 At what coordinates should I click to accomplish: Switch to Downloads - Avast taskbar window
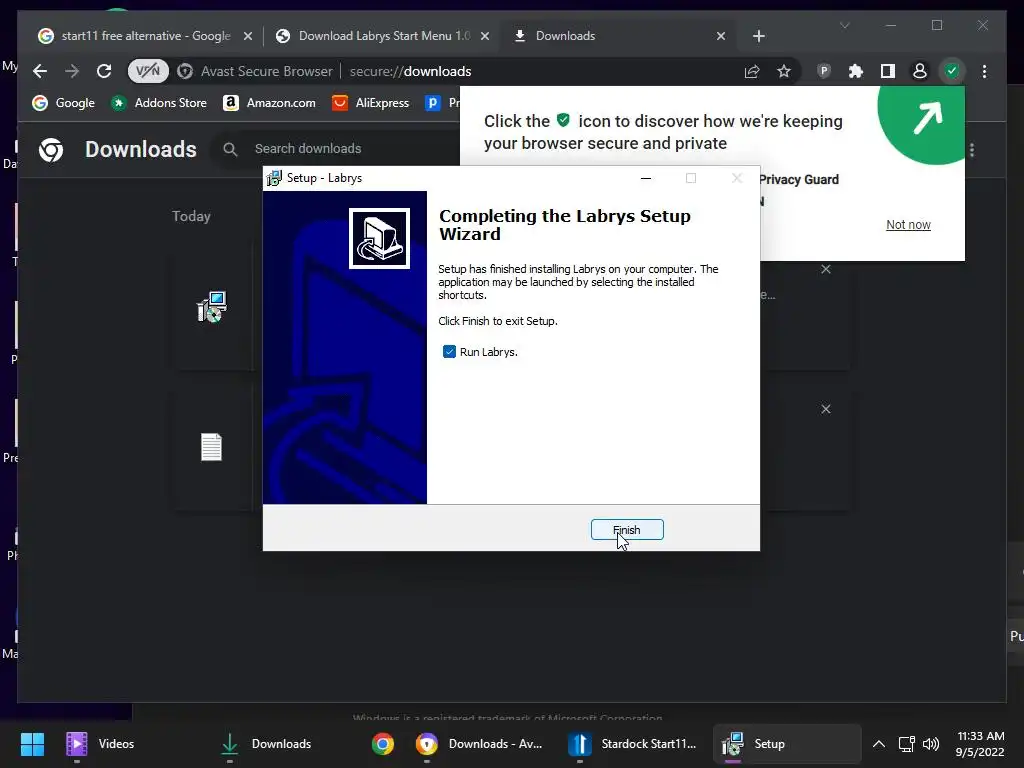pos(479,744)
